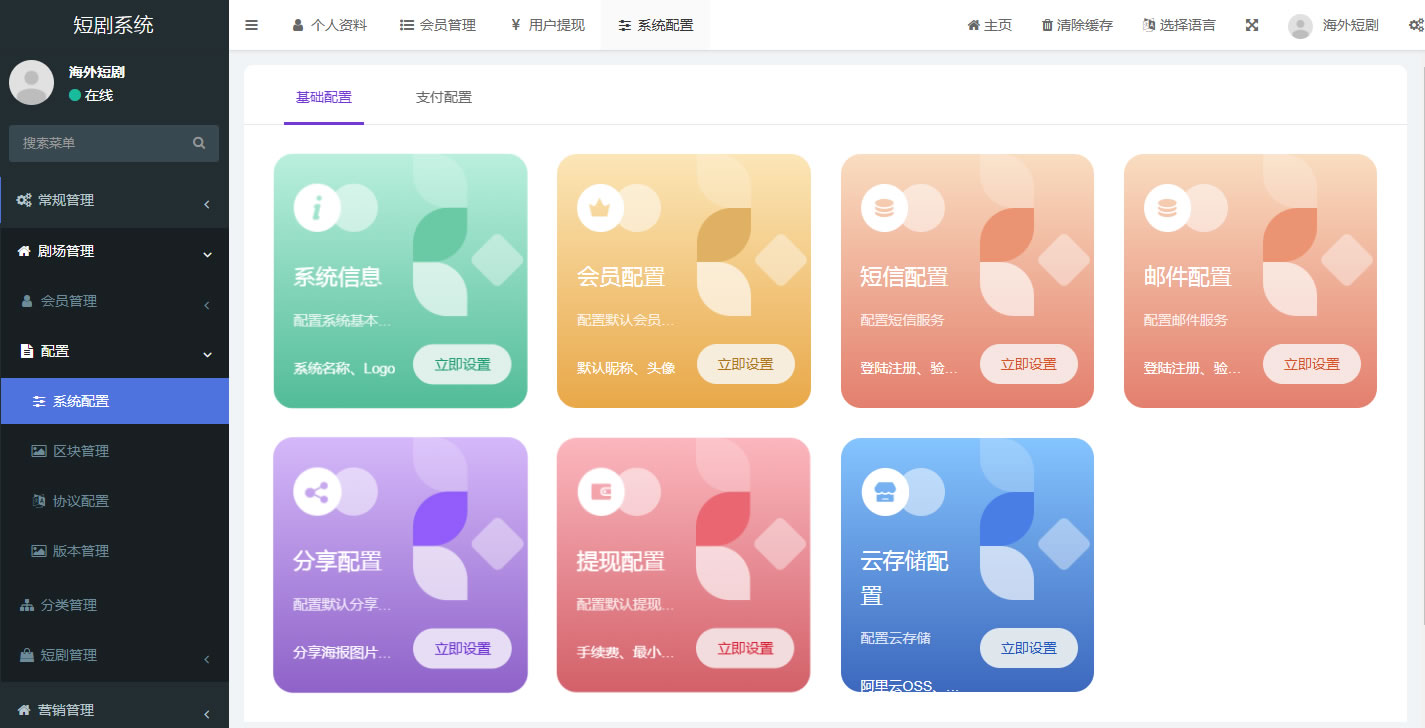Click the info icon on 系统信息 card
The width and height of the screenshot is (1425, 728).
tap(317, 208)
